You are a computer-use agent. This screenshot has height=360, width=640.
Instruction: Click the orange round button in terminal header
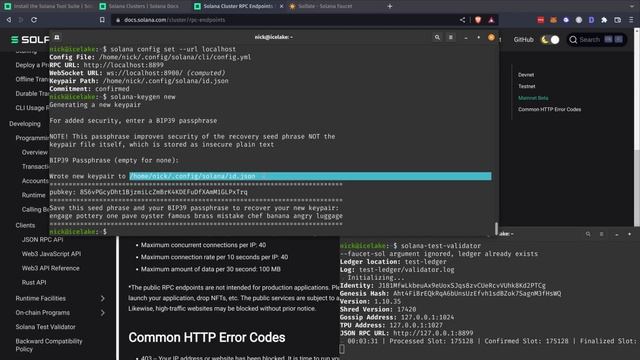[491, 37]
